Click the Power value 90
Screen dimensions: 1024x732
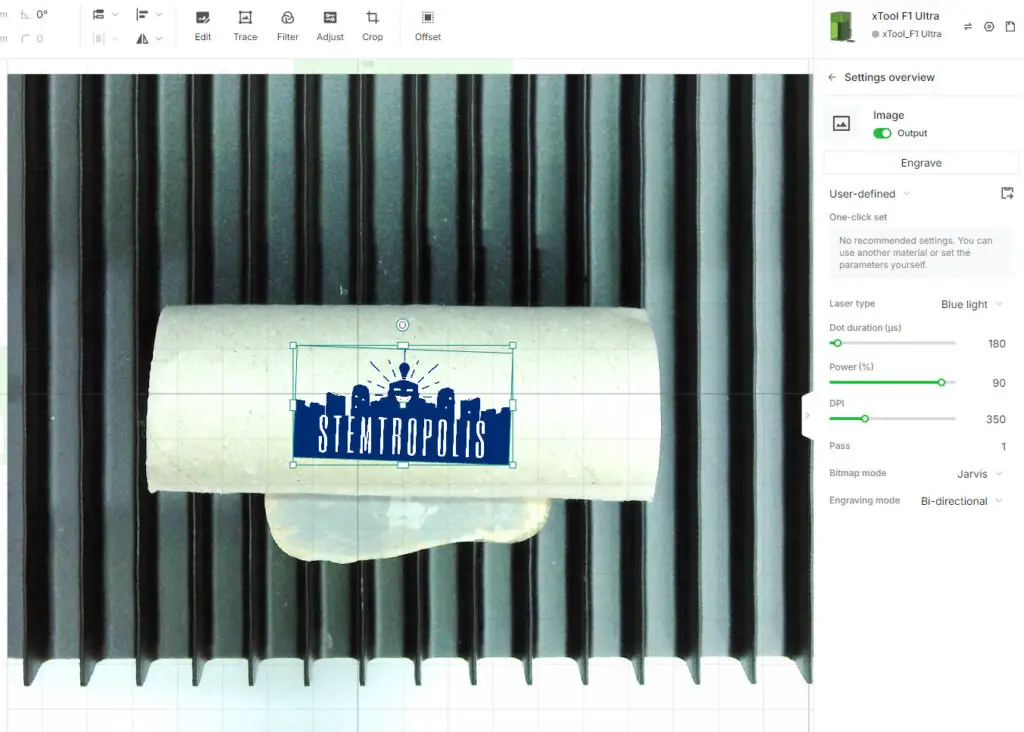pos(999,383)
